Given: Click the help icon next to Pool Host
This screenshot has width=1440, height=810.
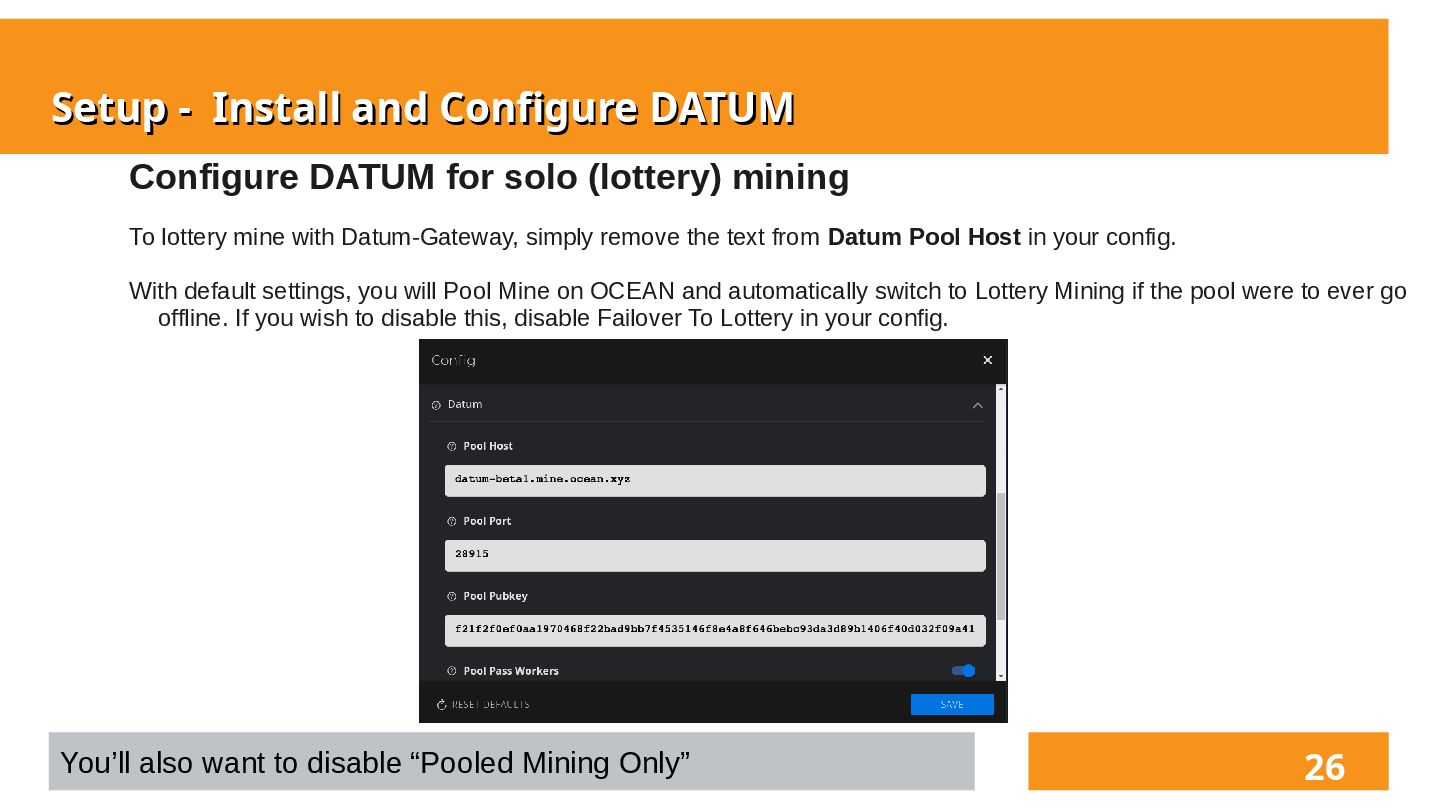Looking at the screenshot, I should 452,447.
